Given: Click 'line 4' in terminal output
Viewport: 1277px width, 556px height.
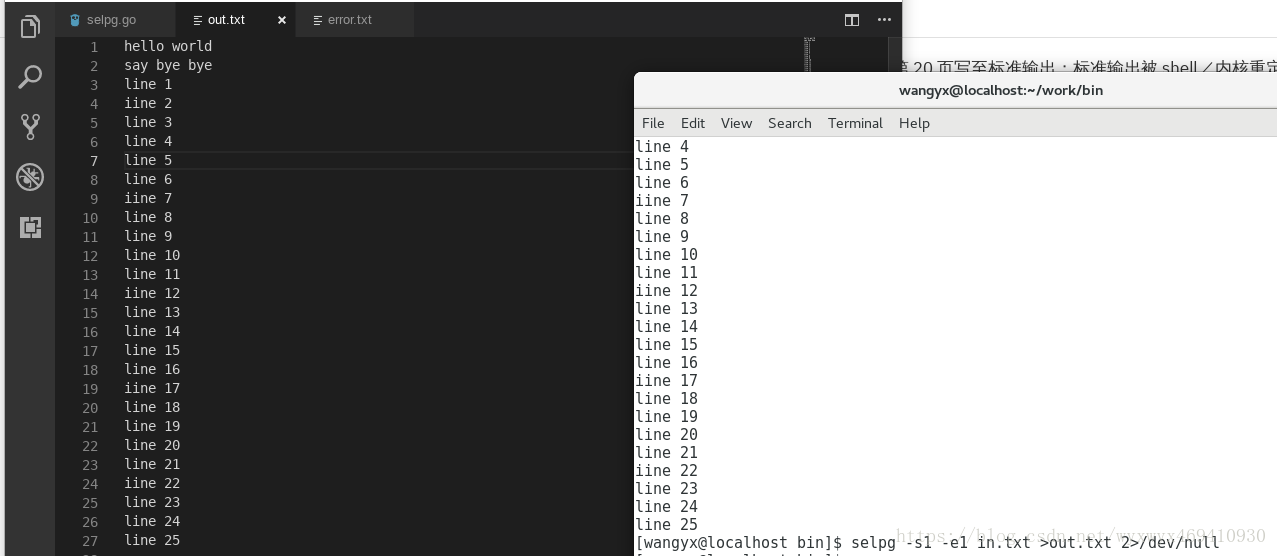Looking at the screenshot, I should click(x=662, y=147).
